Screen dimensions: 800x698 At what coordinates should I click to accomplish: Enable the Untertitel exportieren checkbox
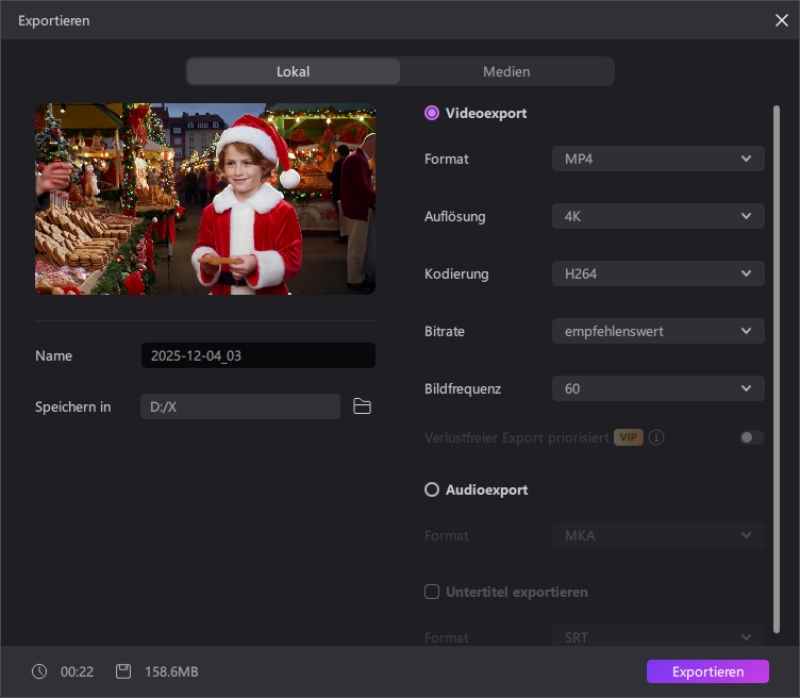click(431, 591)
